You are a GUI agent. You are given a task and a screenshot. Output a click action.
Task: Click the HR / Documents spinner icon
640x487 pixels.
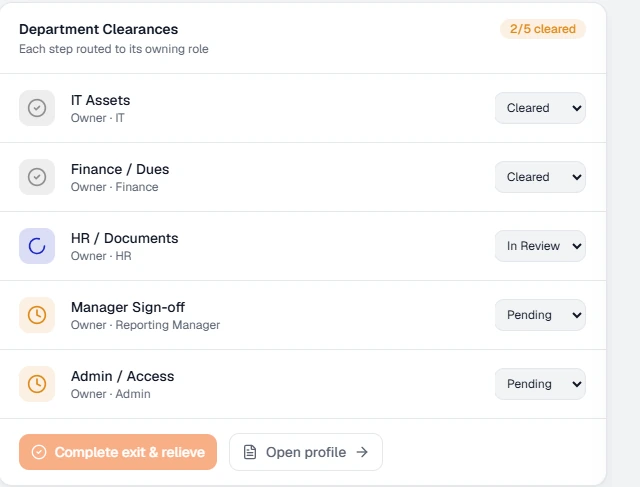click(37, 246)
